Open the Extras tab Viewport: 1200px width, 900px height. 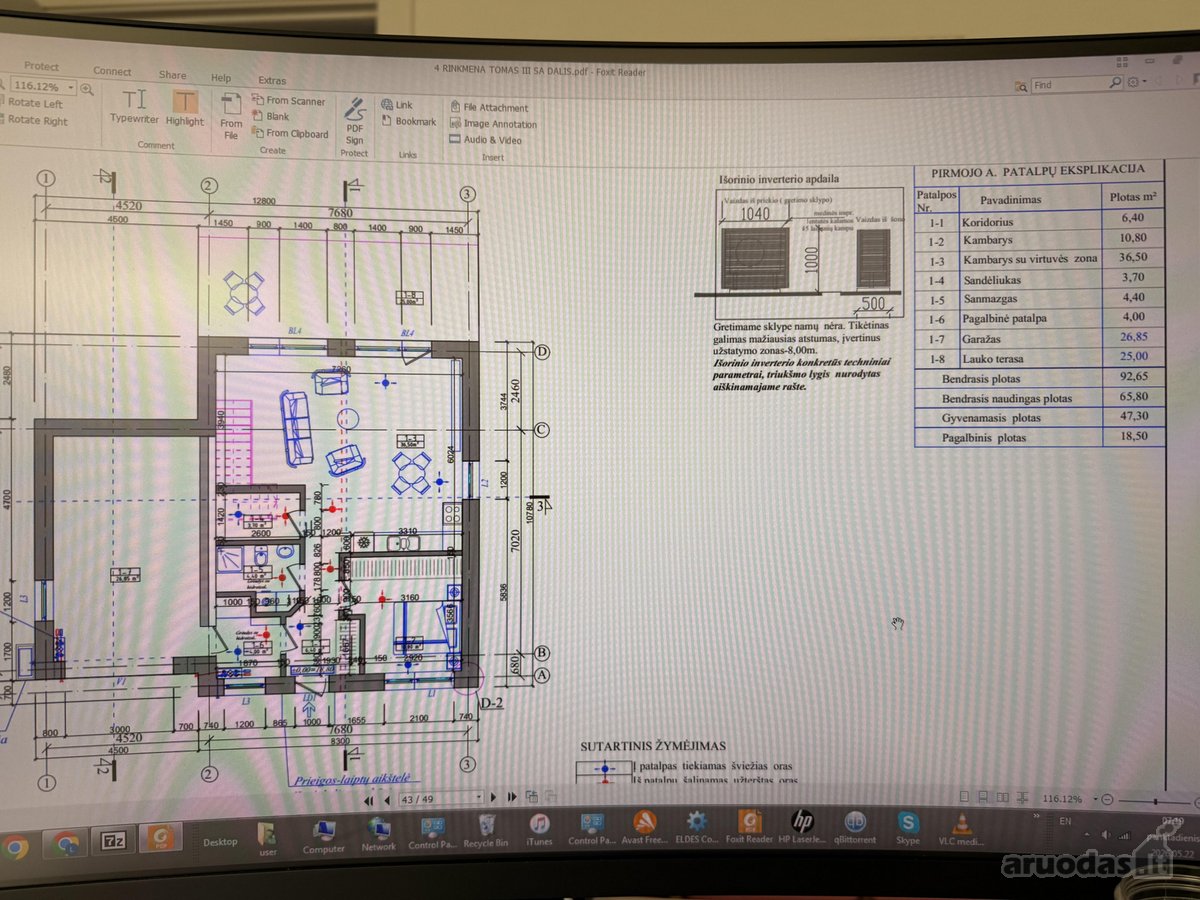coord(272,81)
